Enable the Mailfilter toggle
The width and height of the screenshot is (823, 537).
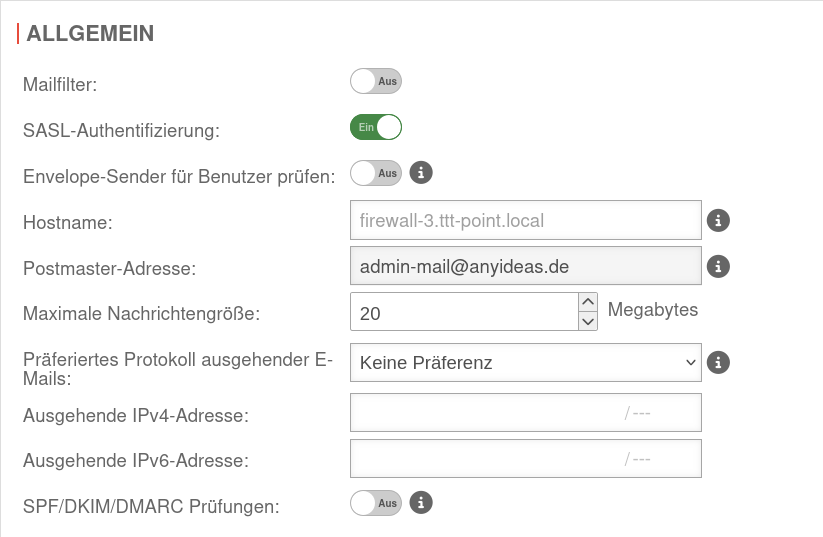point(375,81)
